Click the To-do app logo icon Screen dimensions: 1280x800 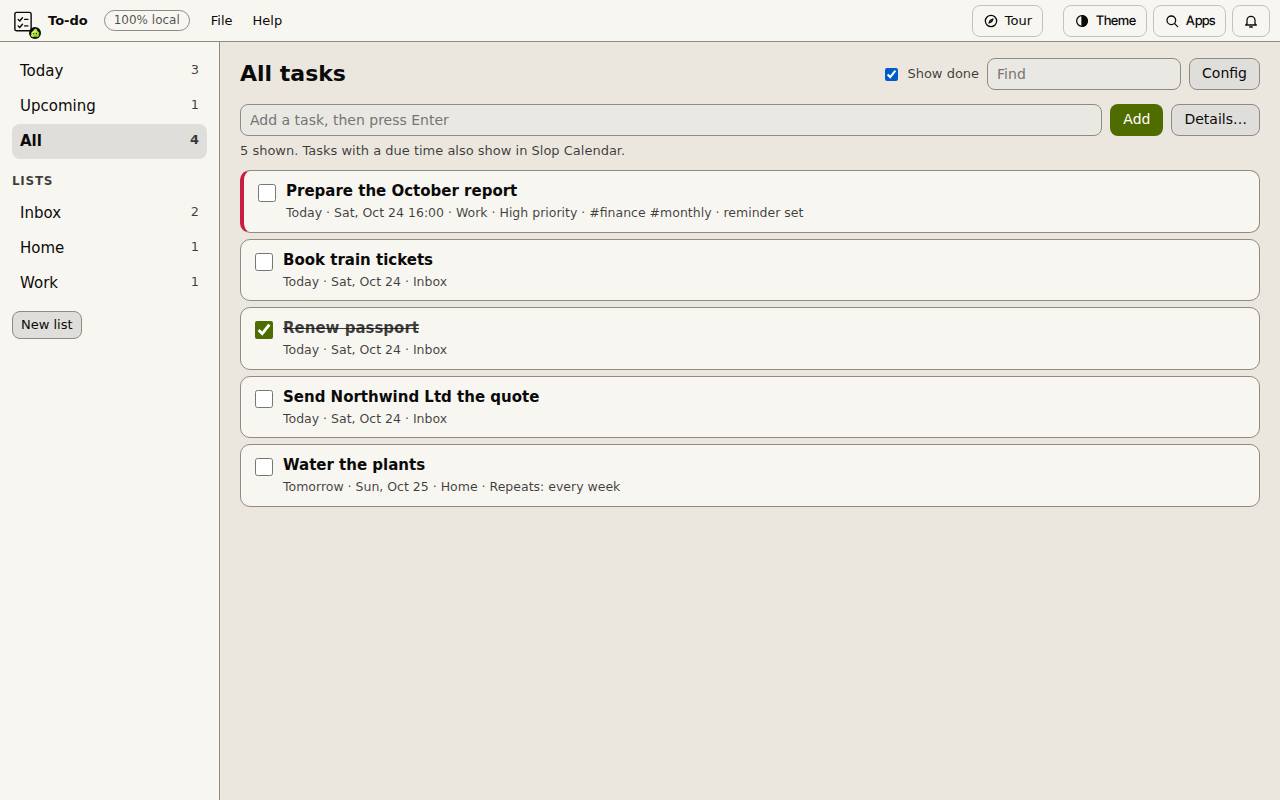25,21
